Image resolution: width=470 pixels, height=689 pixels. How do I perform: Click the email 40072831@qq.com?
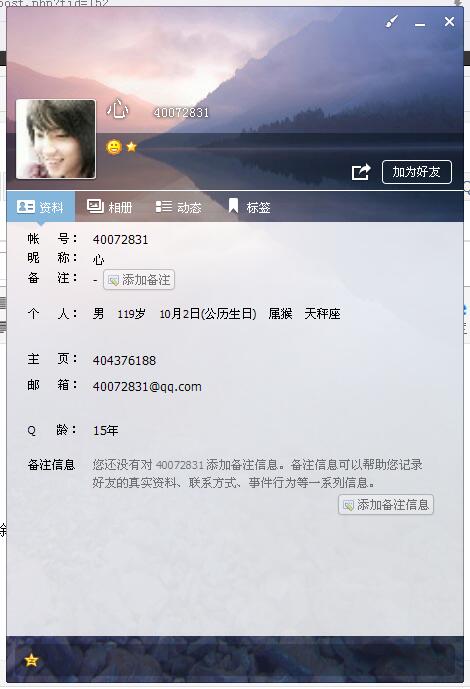pyautogui.click(x=147, y=387)
